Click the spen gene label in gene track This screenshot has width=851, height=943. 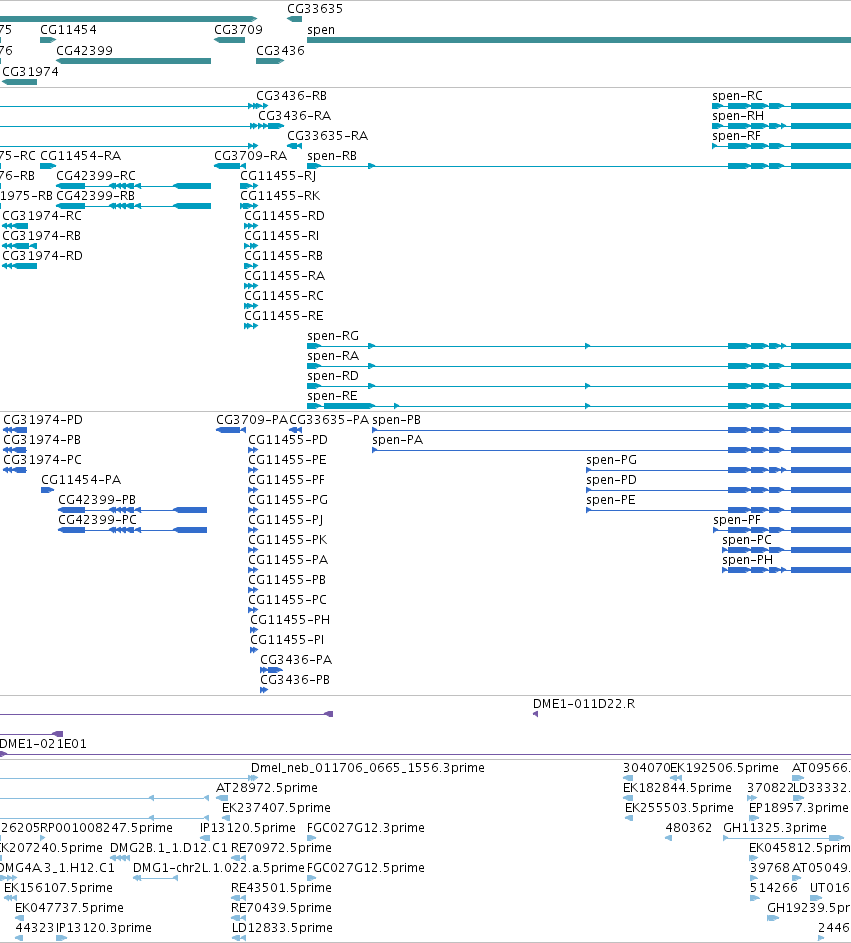click(x=321, y=30)
